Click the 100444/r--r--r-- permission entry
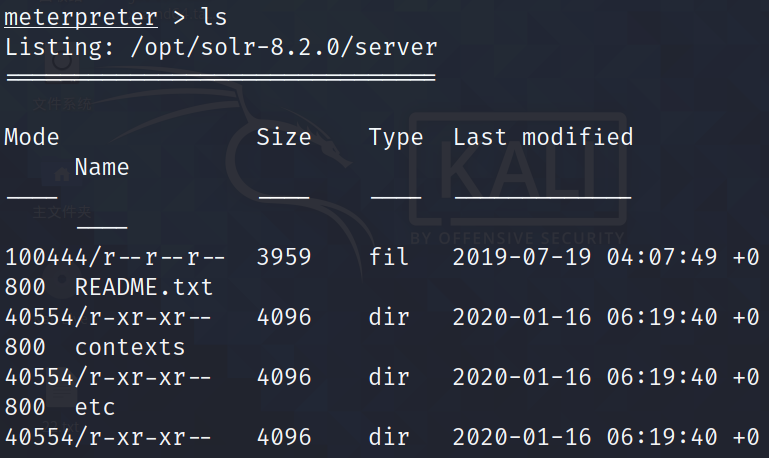The height and width of the screenshot is (458, 769). [115, 257]
